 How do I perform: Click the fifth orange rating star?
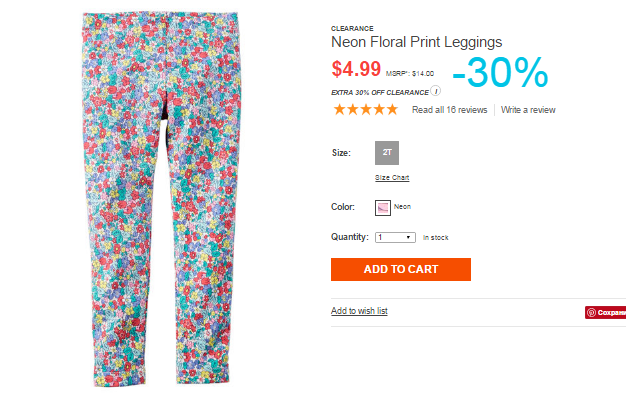coord(392,109)
